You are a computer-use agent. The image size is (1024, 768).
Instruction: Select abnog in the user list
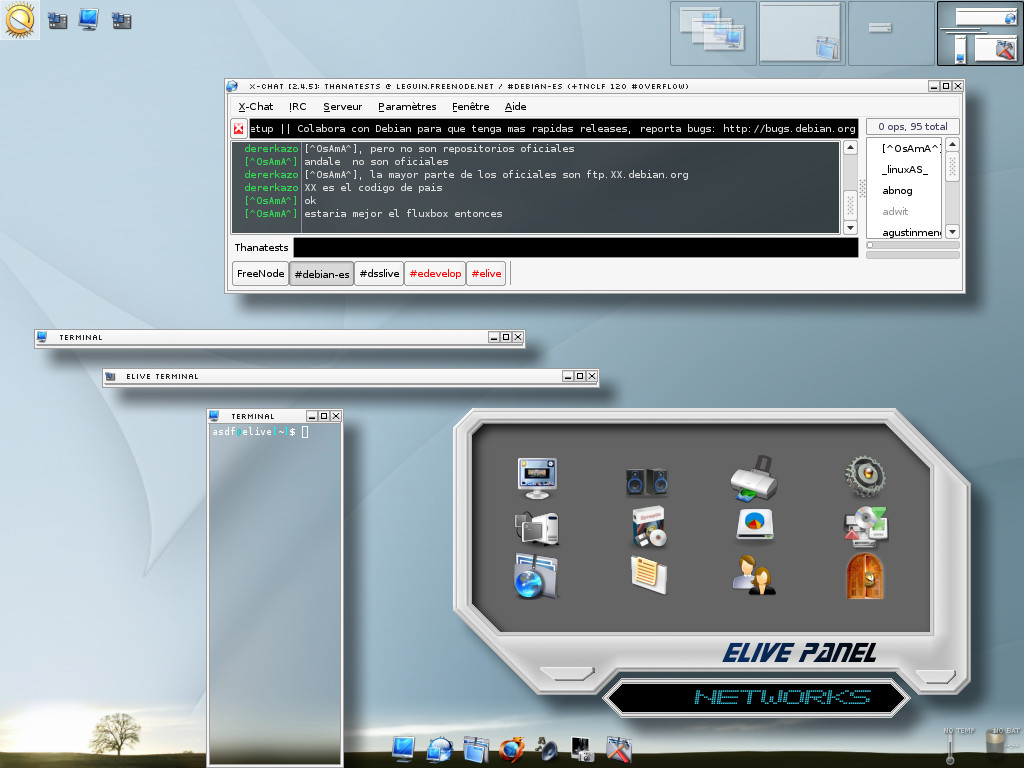(897, 190)
